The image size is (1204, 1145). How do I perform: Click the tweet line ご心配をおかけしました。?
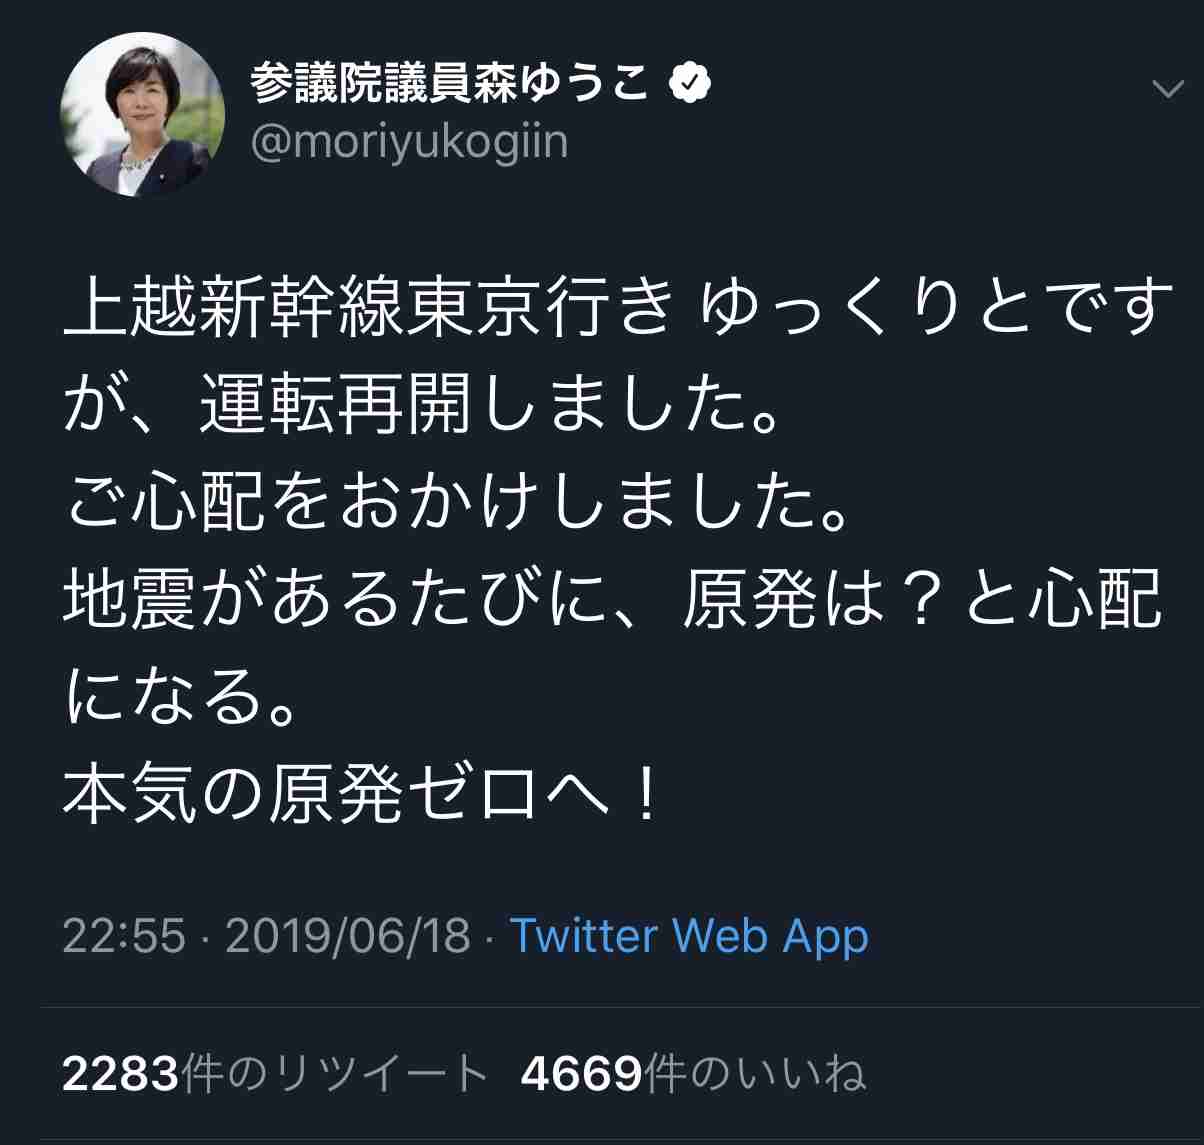coord(458,502)
